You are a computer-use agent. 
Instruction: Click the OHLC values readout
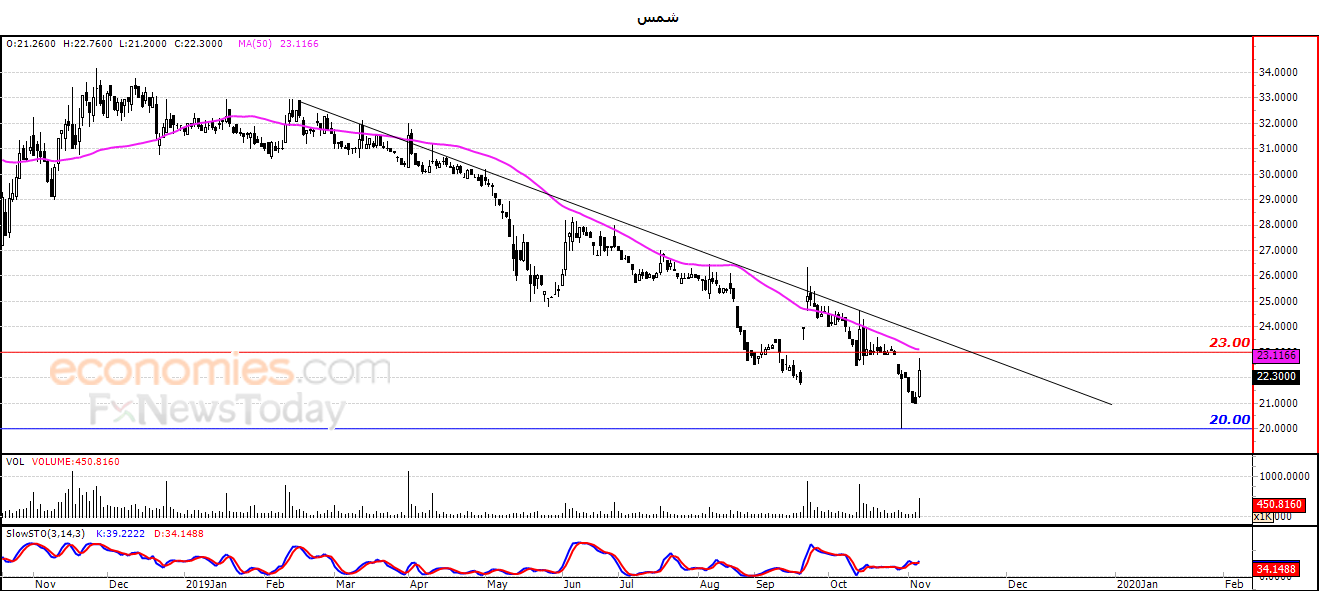tap(117, 44)
